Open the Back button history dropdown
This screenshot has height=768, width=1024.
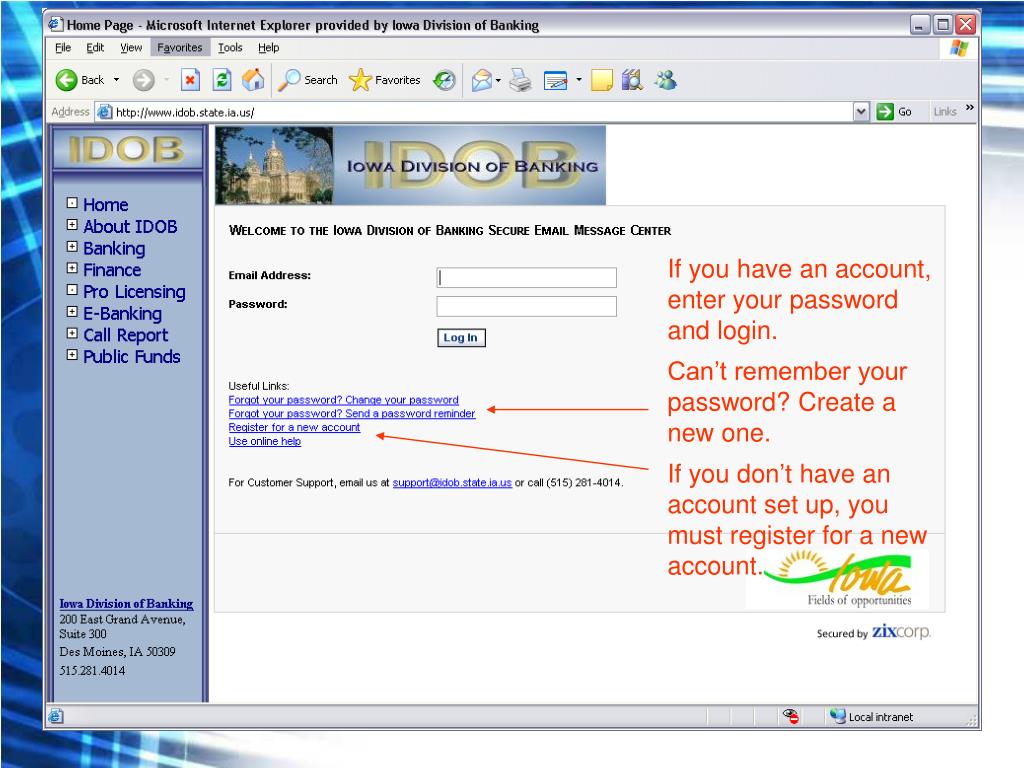[x=116, y=80]
